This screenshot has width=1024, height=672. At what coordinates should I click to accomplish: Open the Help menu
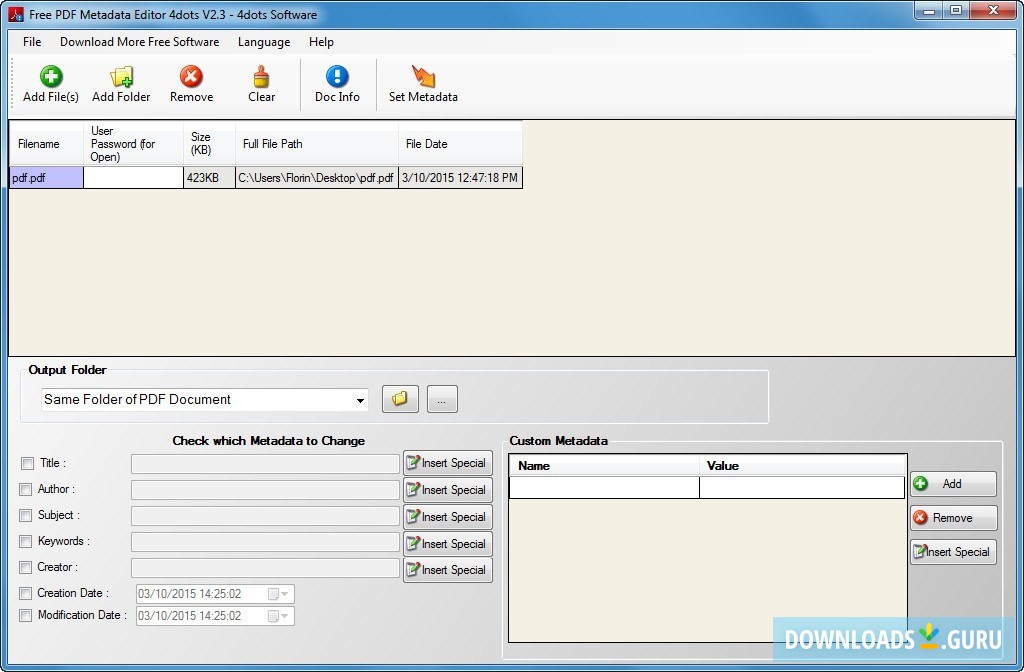click(321, 42)
